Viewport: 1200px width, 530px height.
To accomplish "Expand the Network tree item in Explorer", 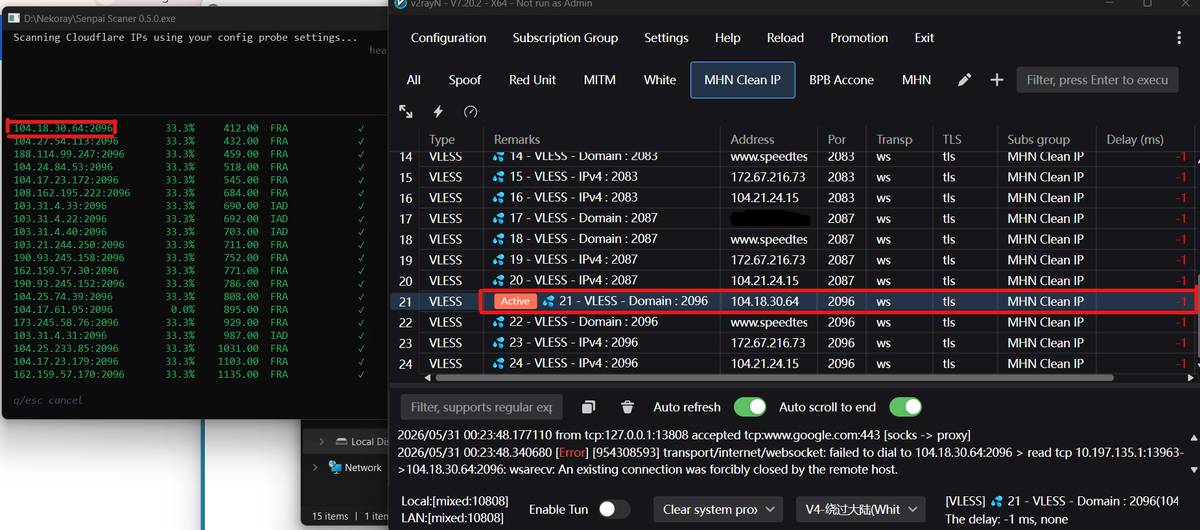I will pyautogui.click(x=315, y=467).
